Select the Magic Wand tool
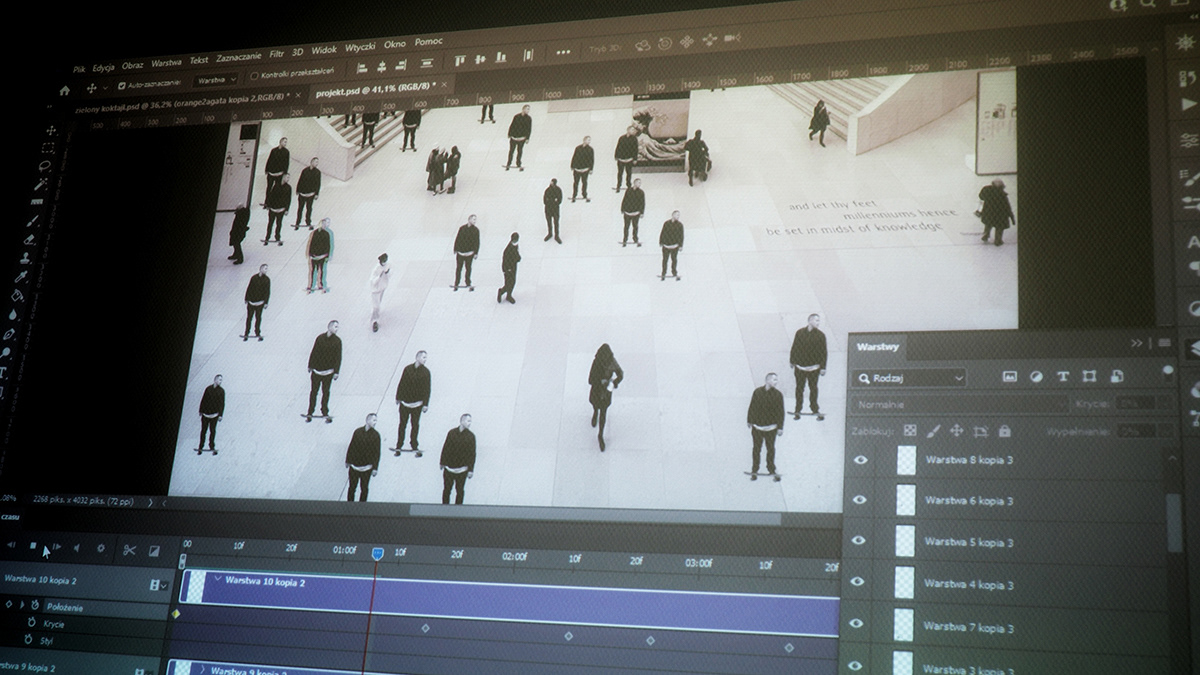Screen dimensions: 1200x675 click(41, 185)
